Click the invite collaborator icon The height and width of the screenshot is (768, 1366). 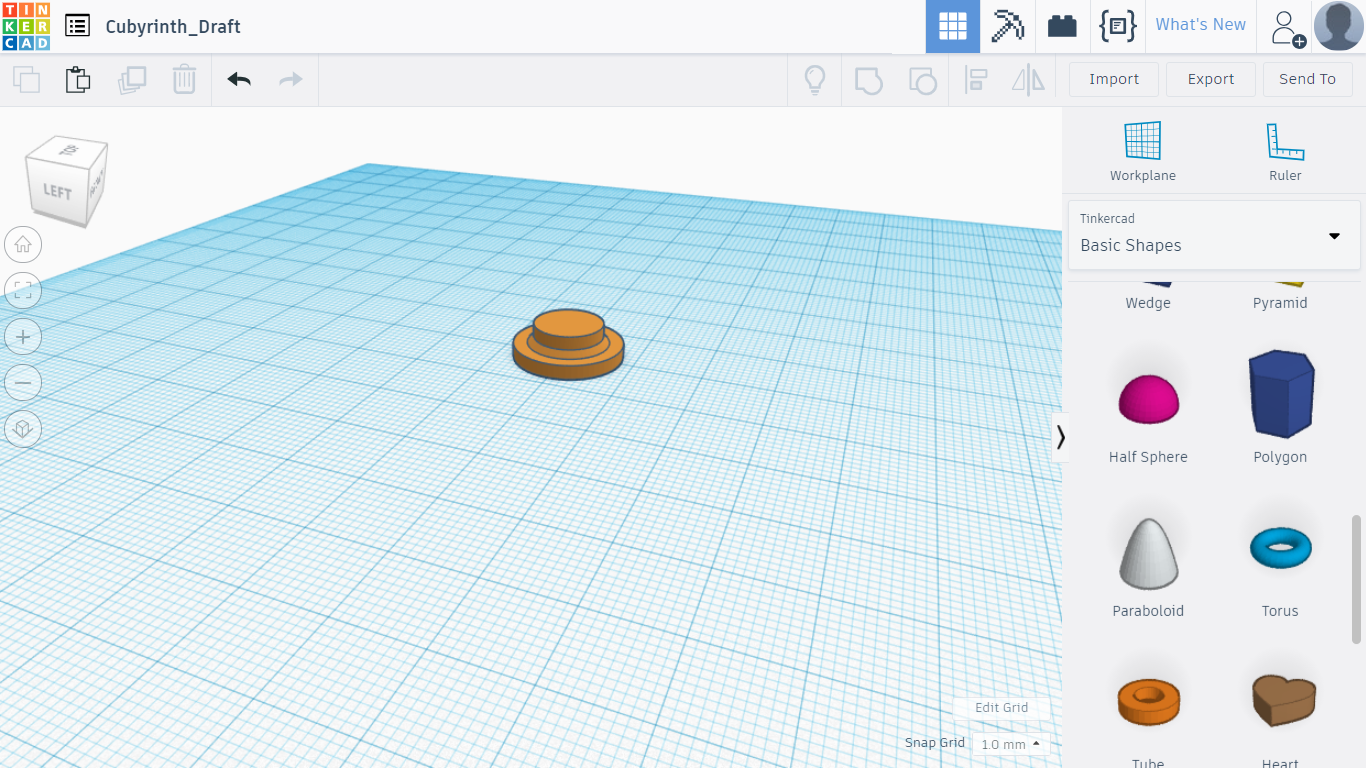(1287, 28)
